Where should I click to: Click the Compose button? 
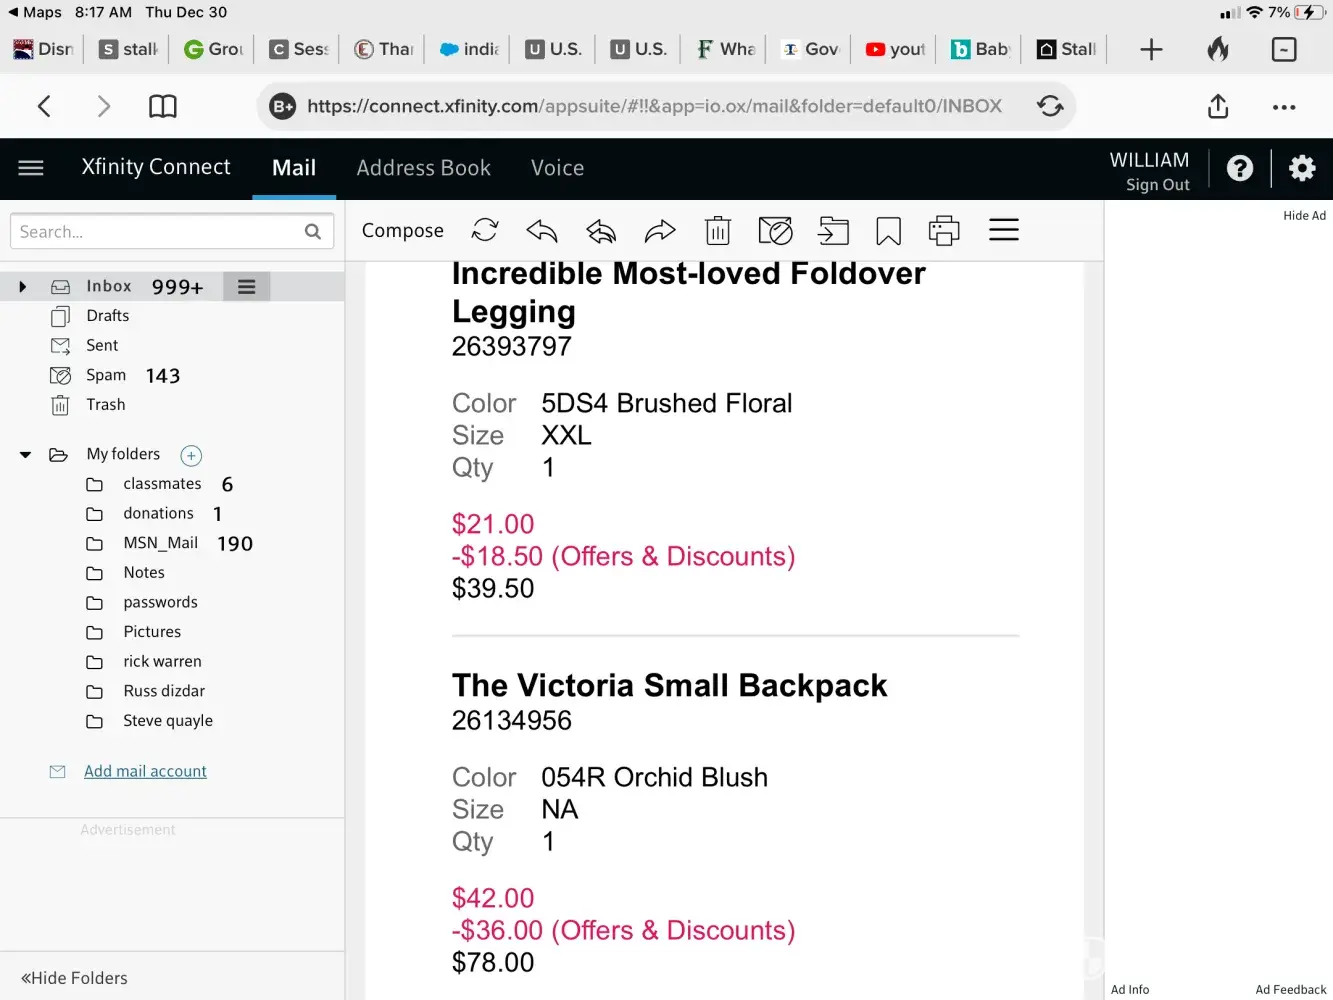402,231
